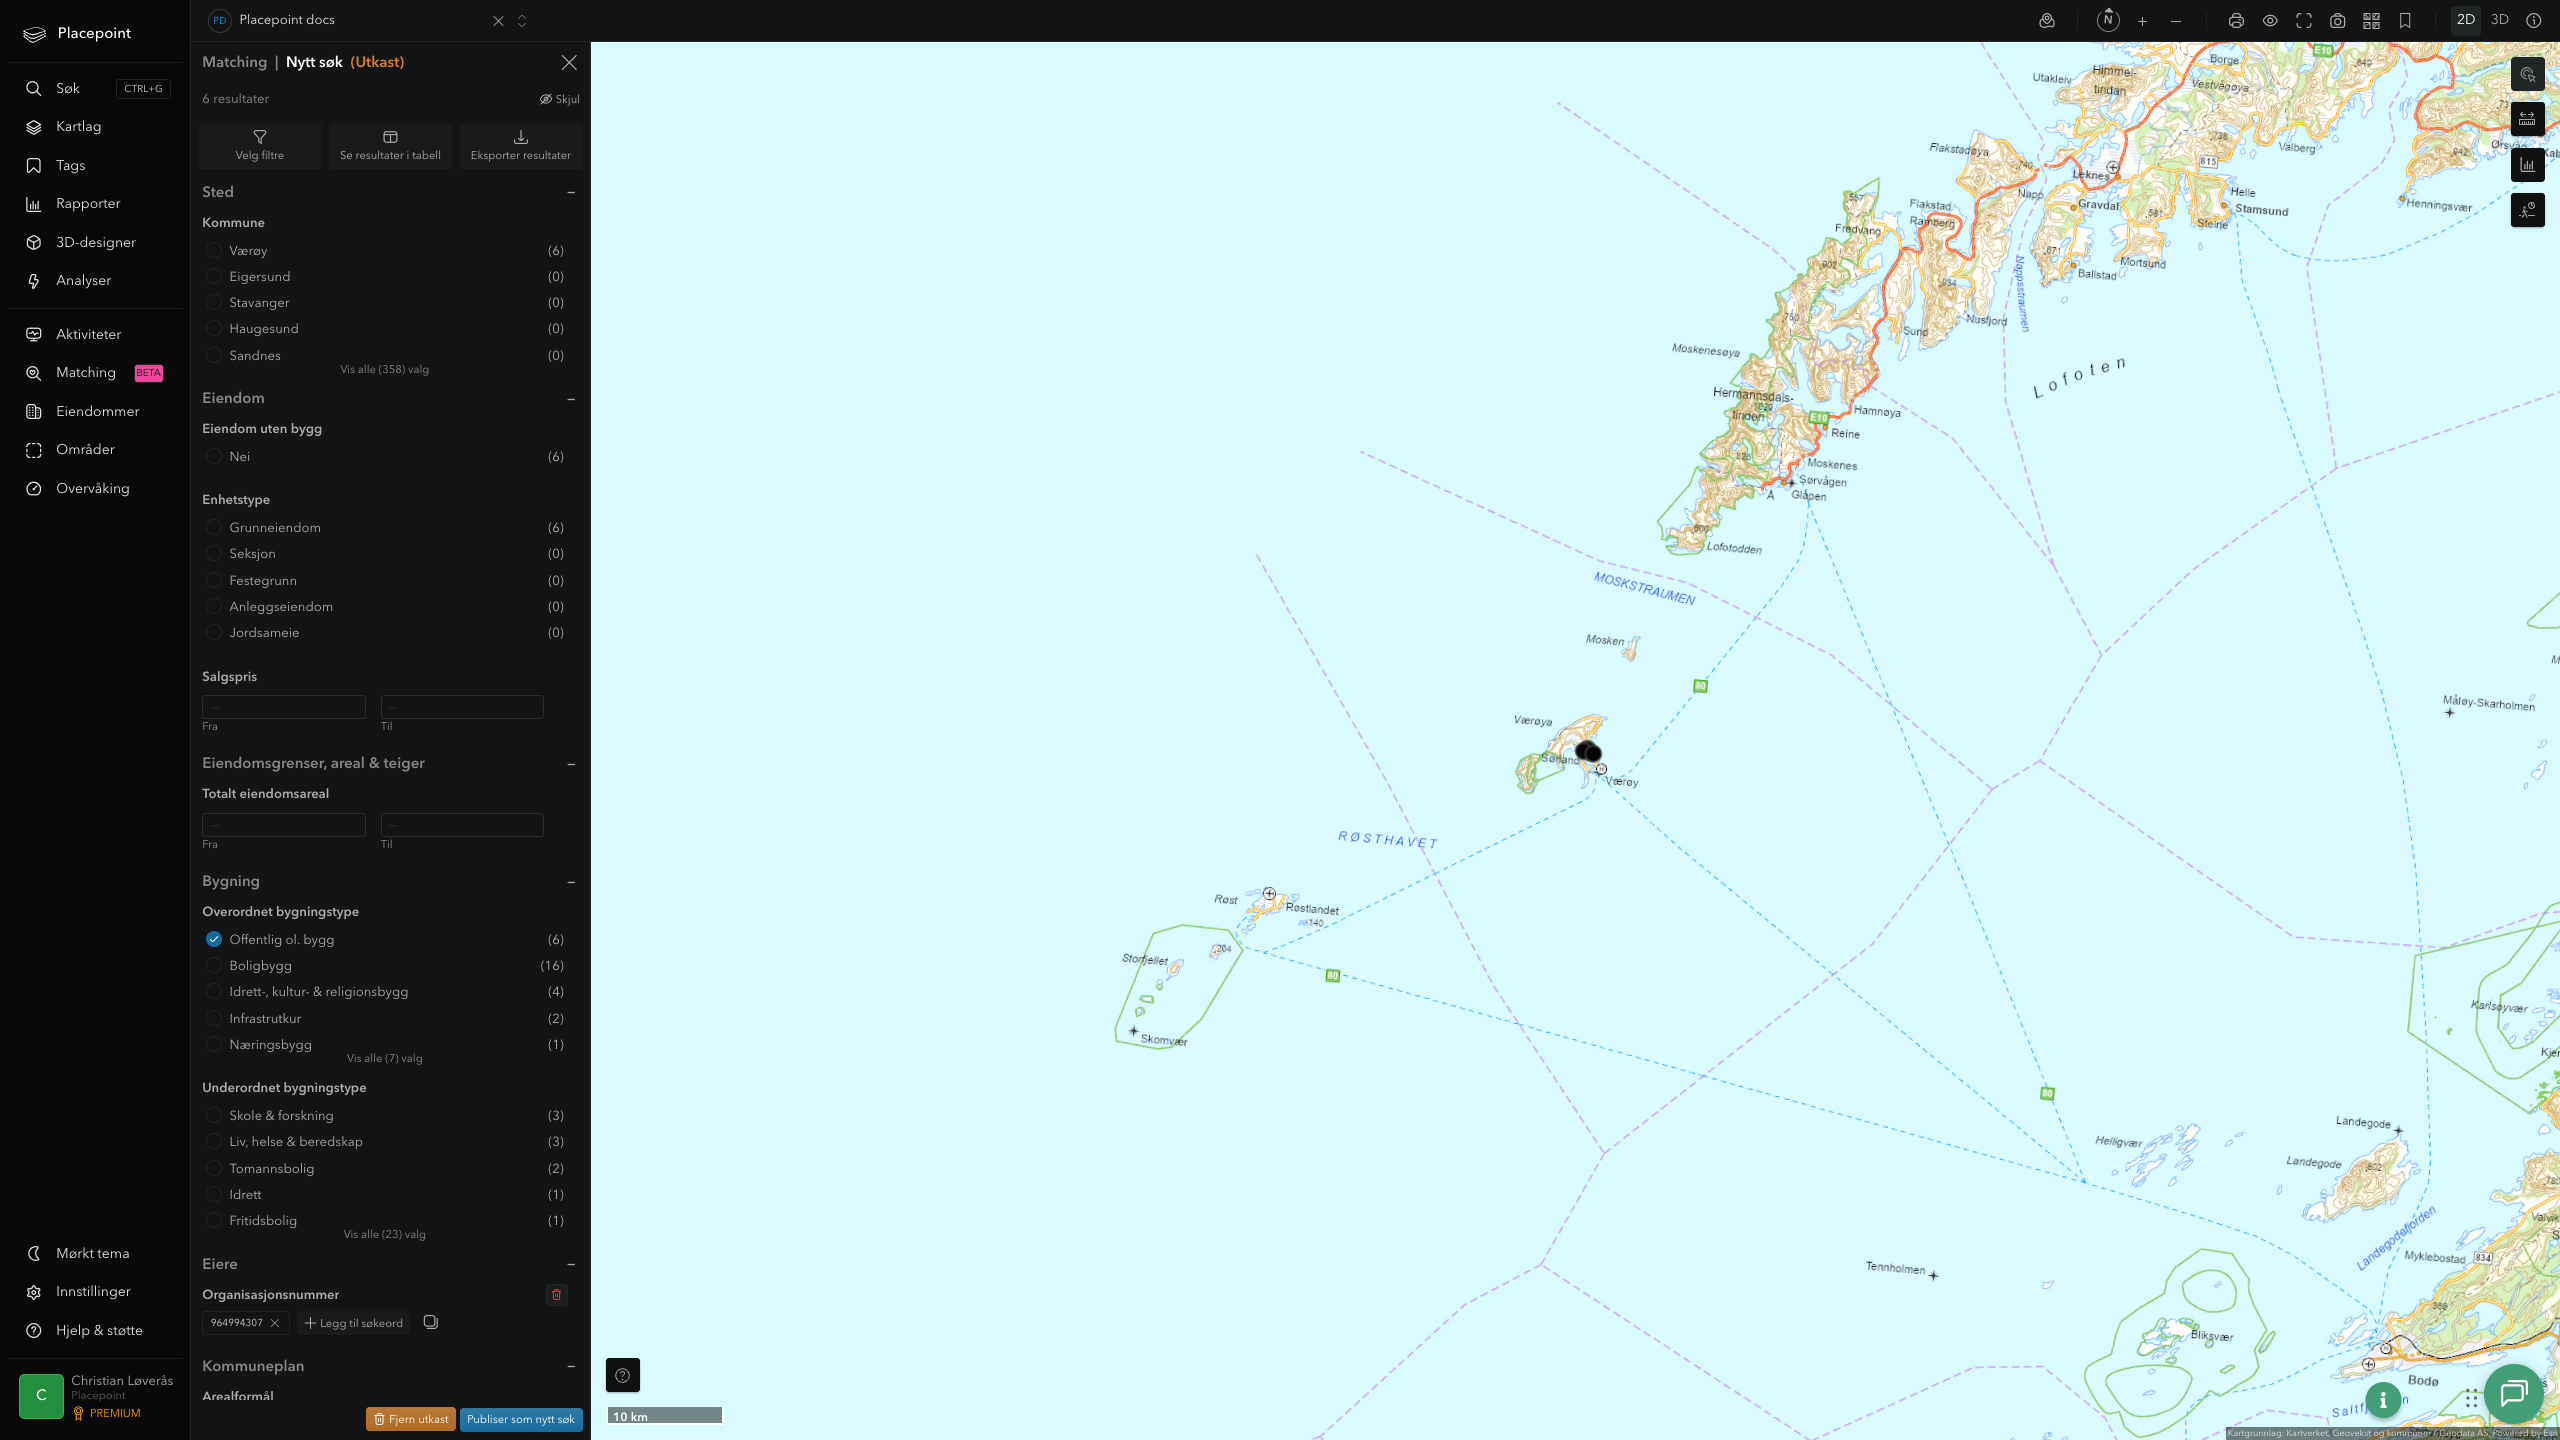Collapse the Eiere section
The image size is (2560, 1440).
click(x=571, y=1265)
